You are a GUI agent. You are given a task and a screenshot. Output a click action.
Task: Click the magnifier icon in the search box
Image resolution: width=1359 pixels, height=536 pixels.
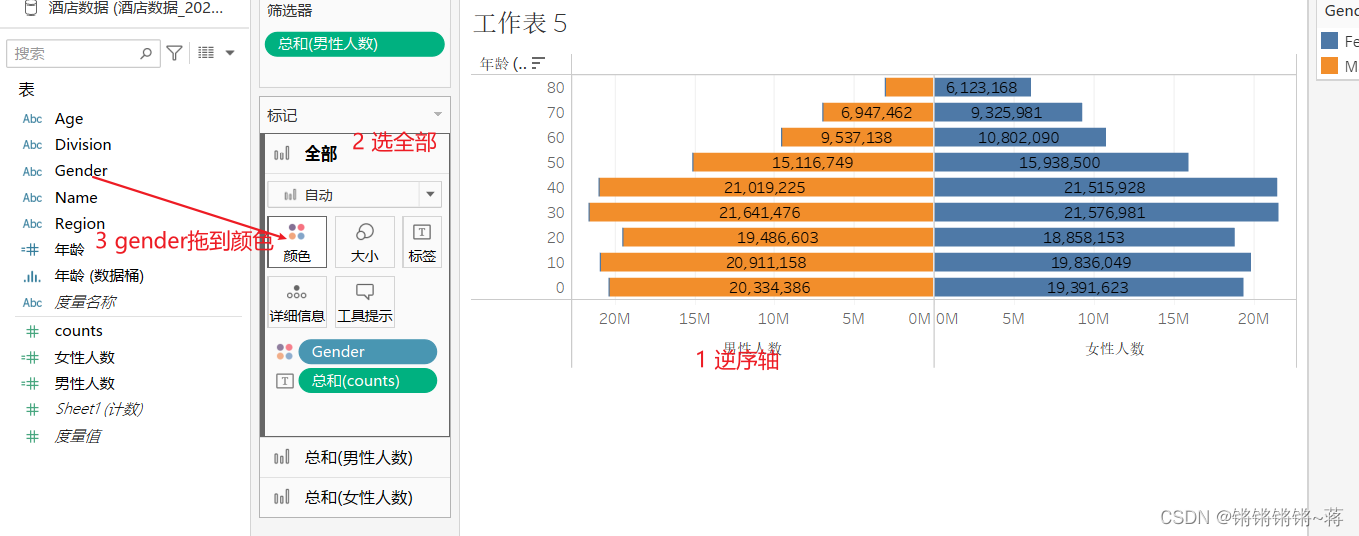click(146, 53)
